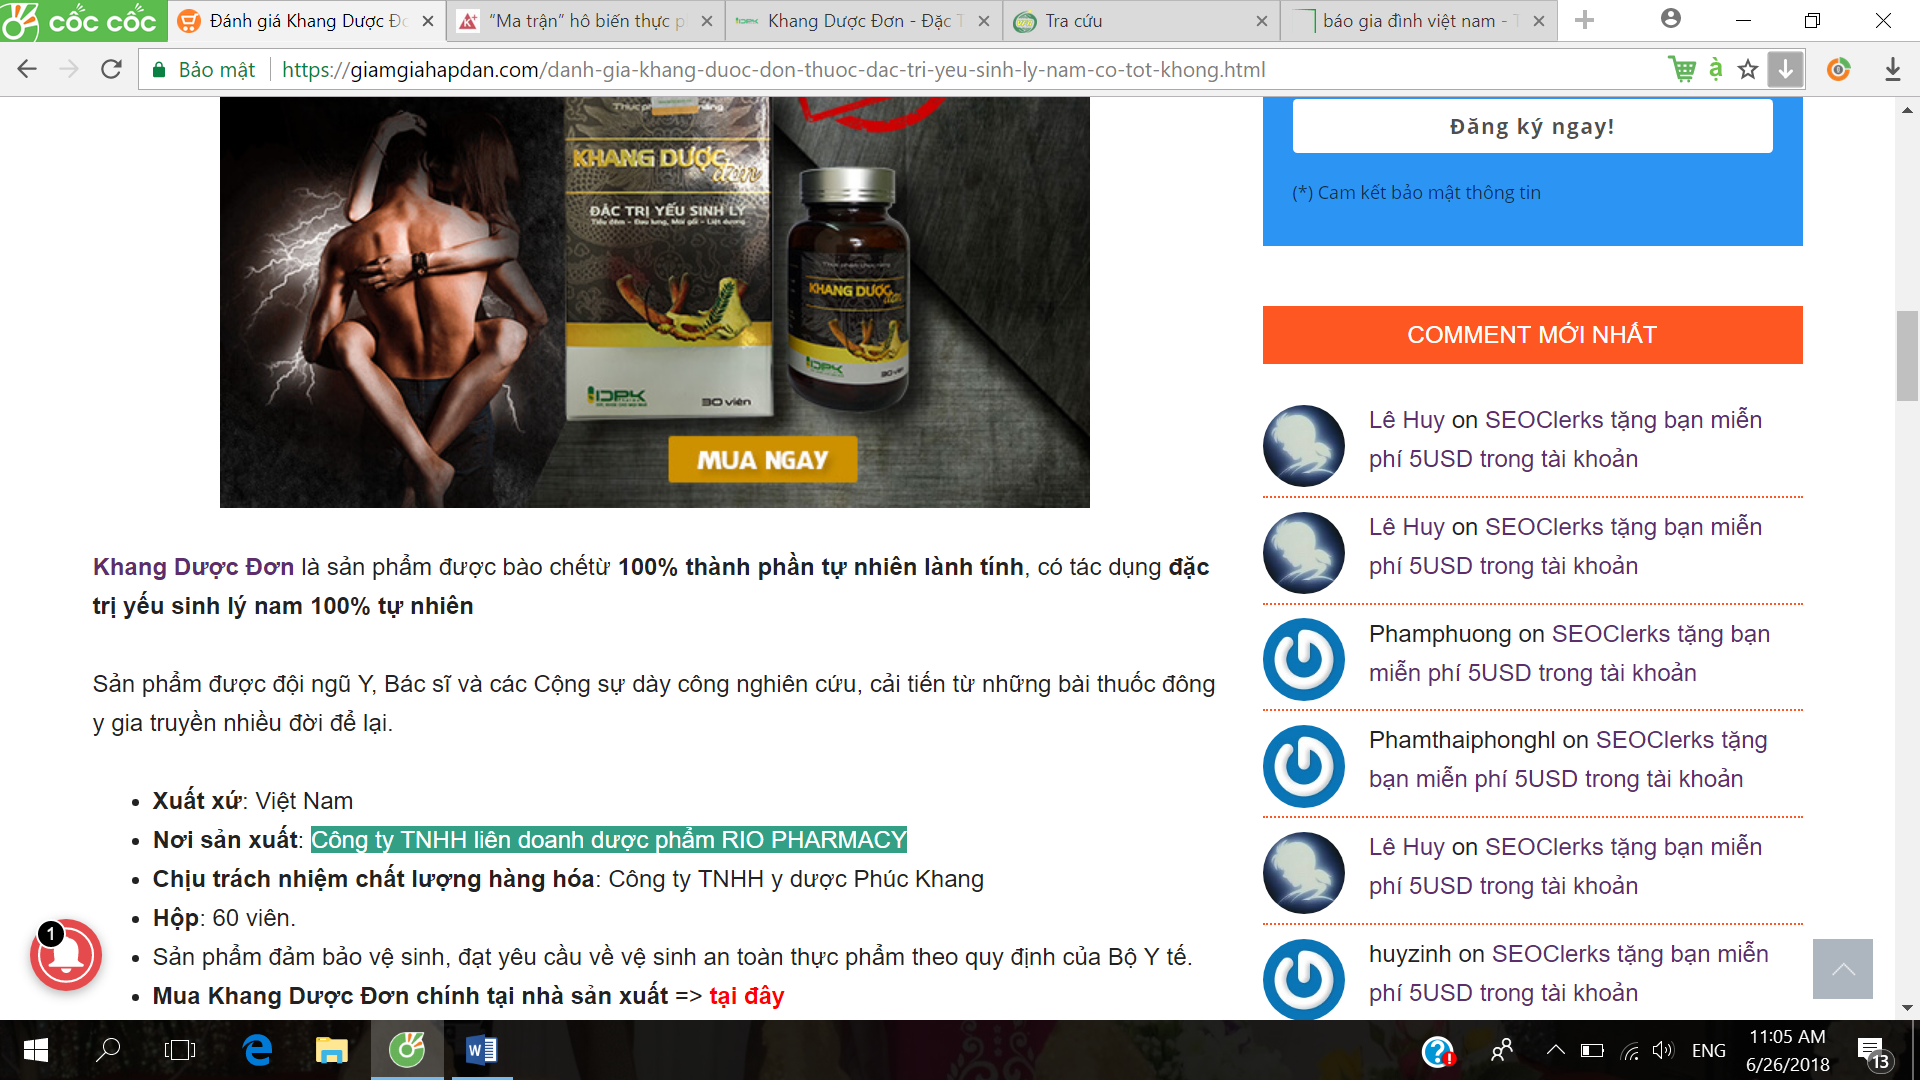
Task: Expand the system tray hidden icons chevron
Action: click(x=1555, y=1050)
